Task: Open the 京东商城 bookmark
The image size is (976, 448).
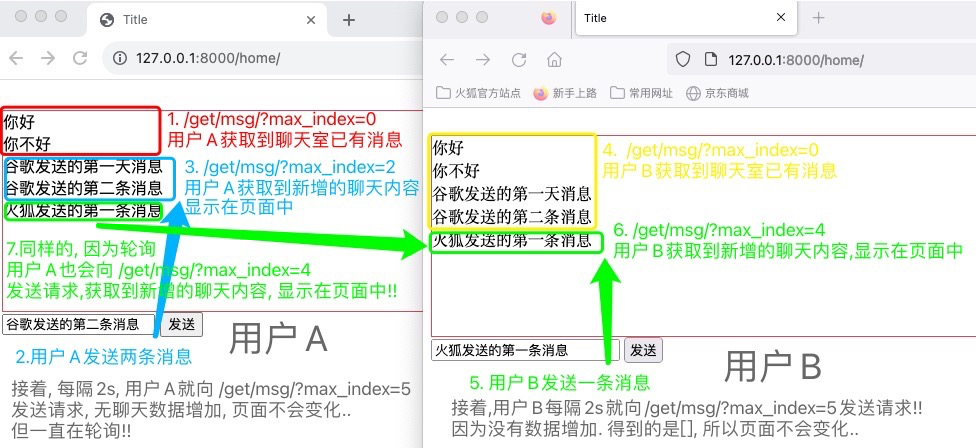Action: pos(717,93)
